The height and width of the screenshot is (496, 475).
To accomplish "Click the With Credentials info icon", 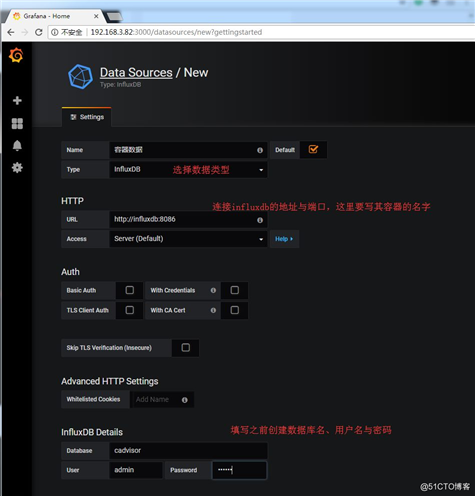I will (x=213, y=290).
